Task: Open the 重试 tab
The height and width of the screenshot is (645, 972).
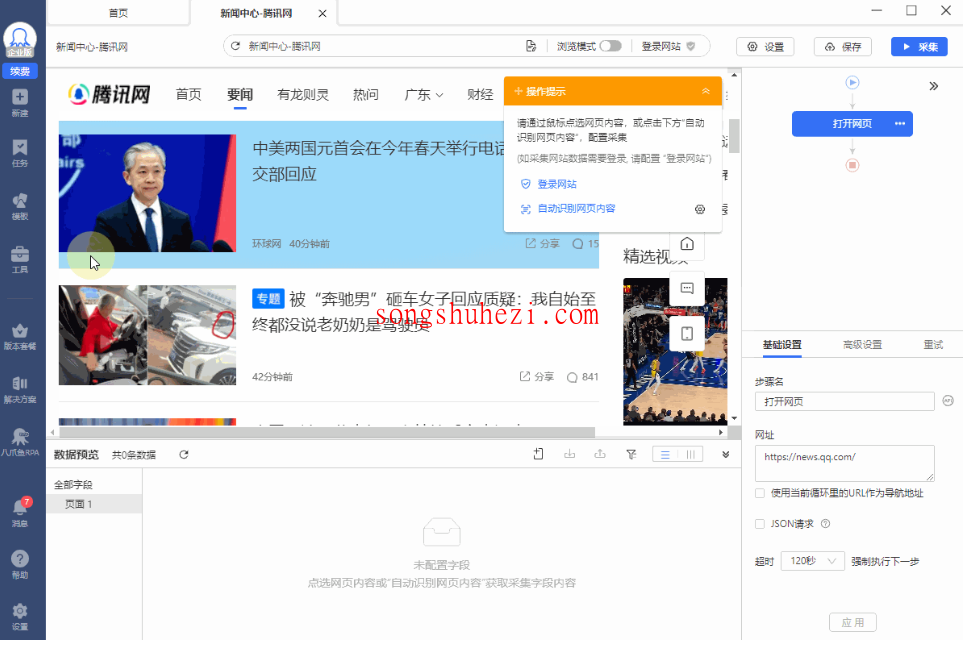Action: 933,345
